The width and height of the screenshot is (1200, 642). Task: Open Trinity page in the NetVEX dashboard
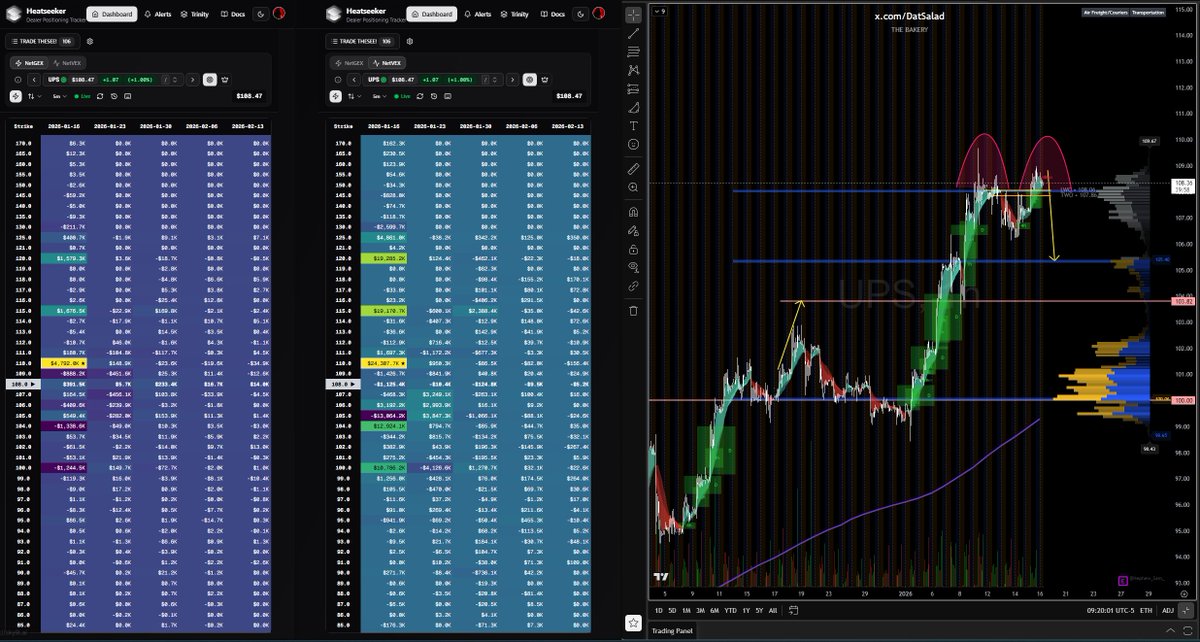coord(514,14)
